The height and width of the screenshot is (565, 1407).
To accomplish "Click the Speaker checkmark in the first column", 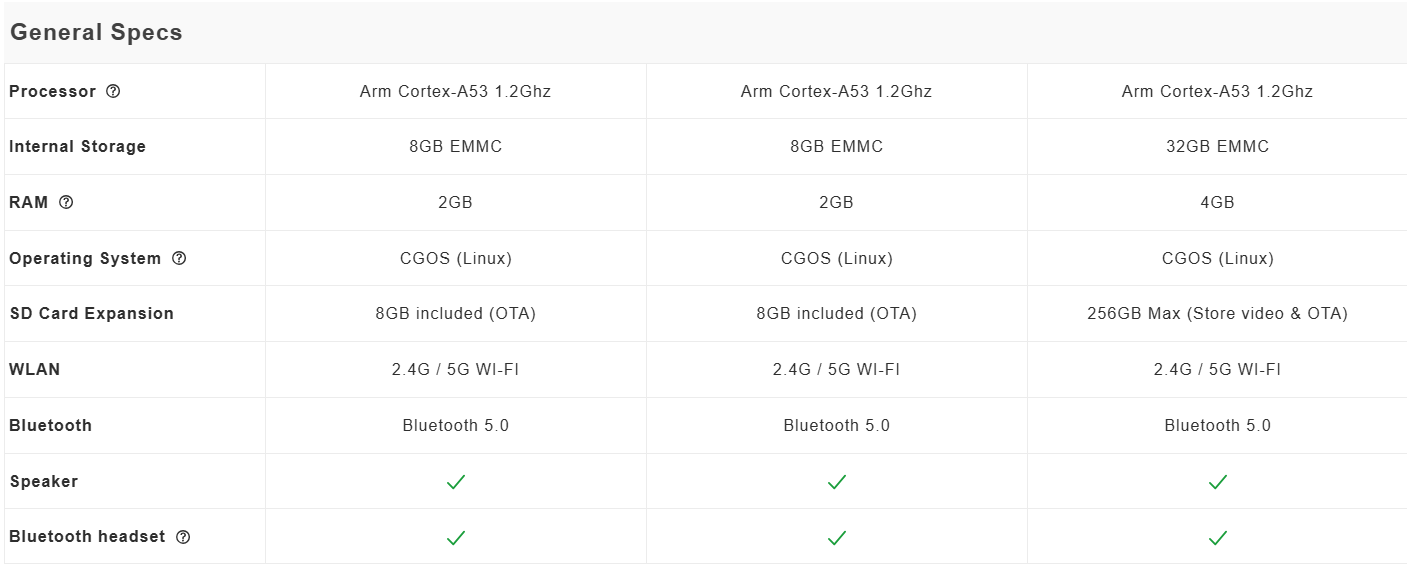I will click(x=456, y=482).
